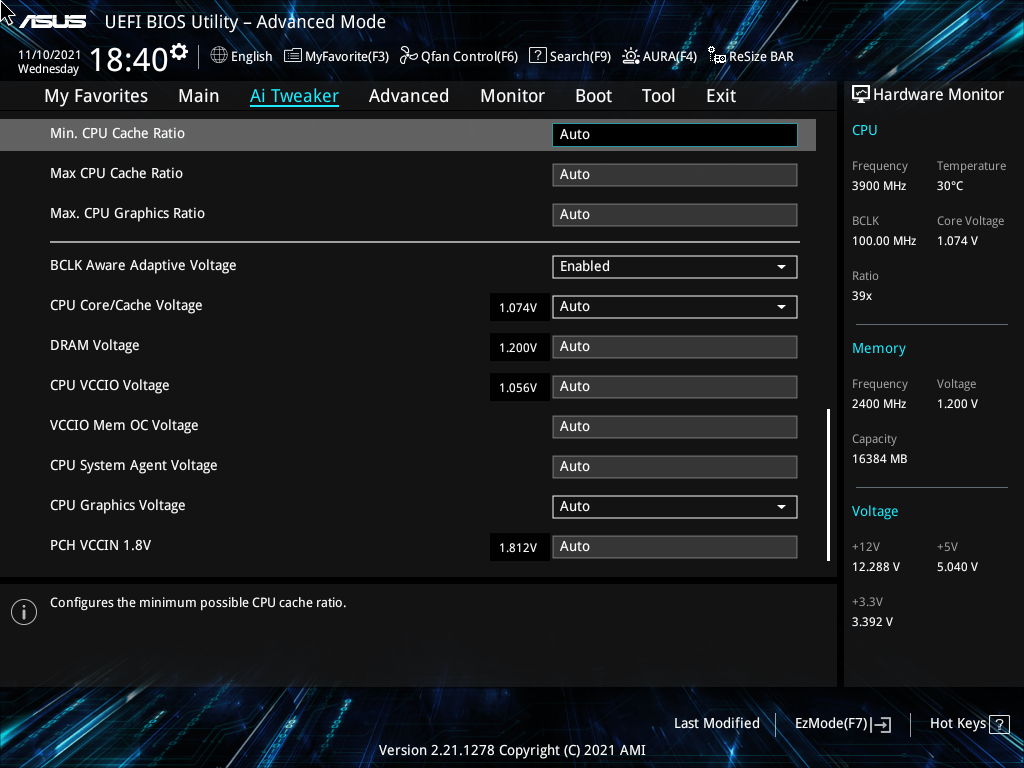Screen dimensions: 1024x768
Task: Open Search(F9)
Action: [570, 56]
